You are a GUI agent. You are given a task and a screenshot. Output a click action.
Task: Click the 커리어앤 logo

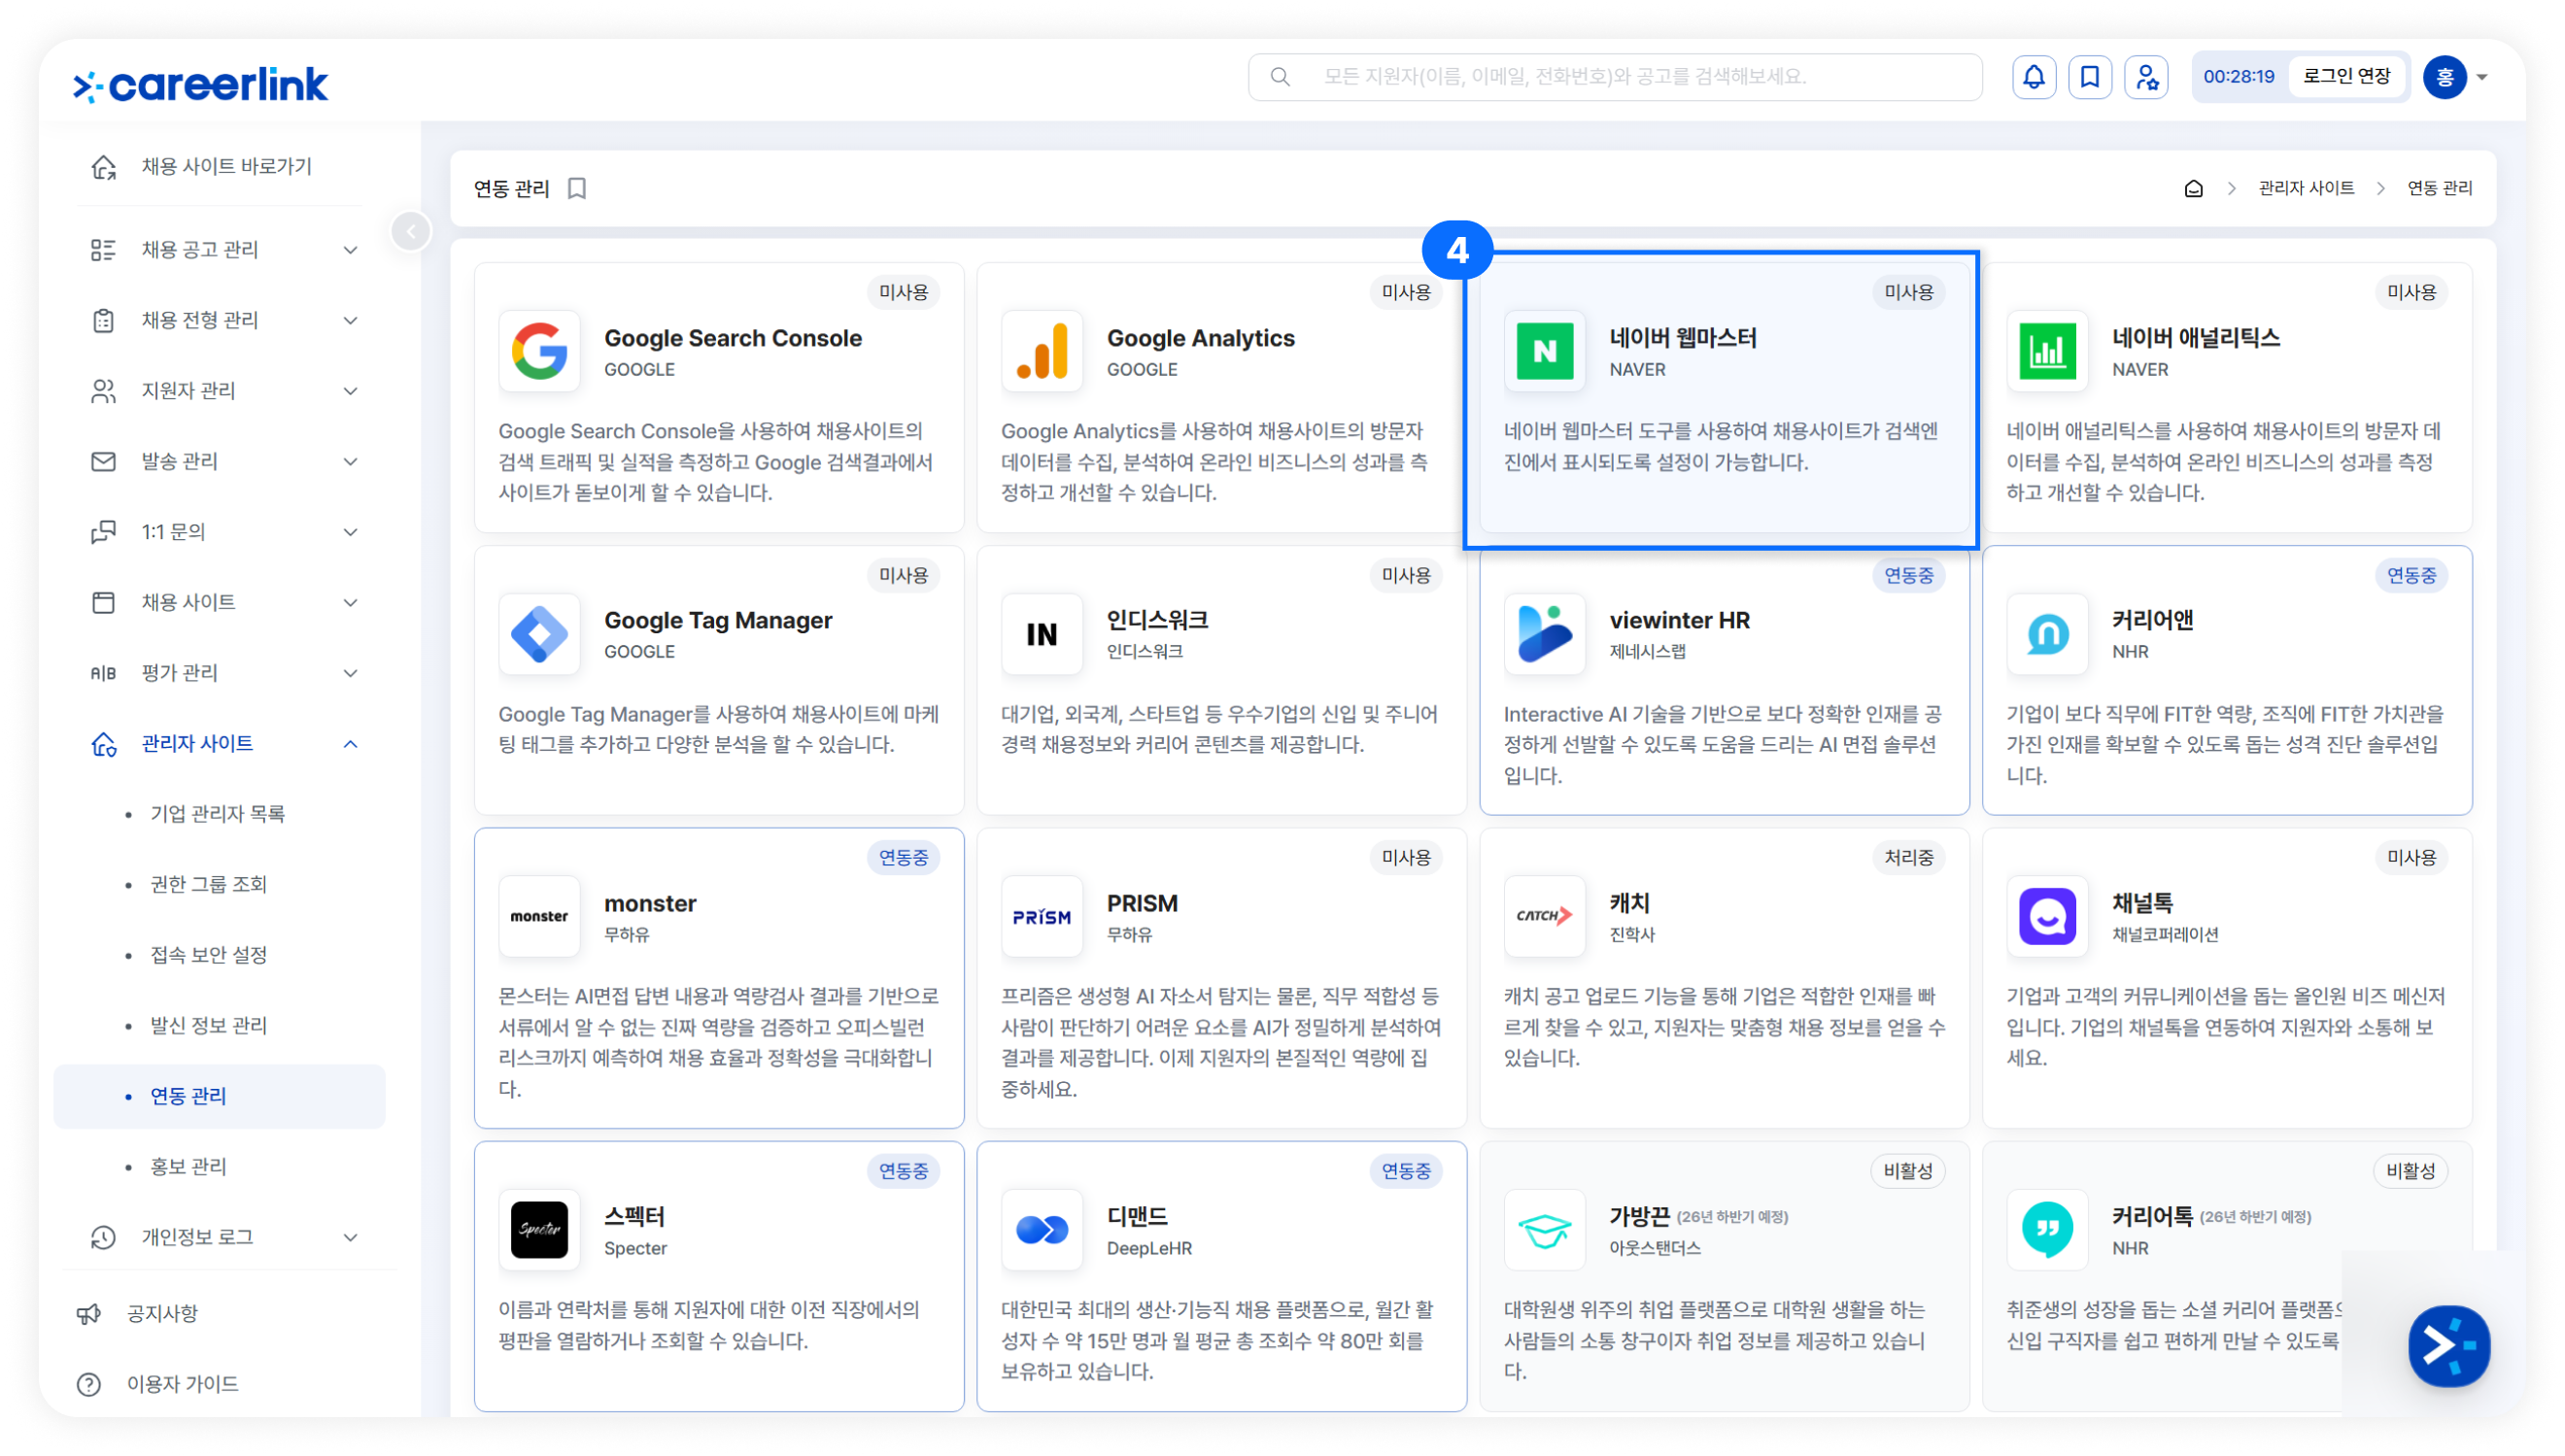coord(2047,634)
